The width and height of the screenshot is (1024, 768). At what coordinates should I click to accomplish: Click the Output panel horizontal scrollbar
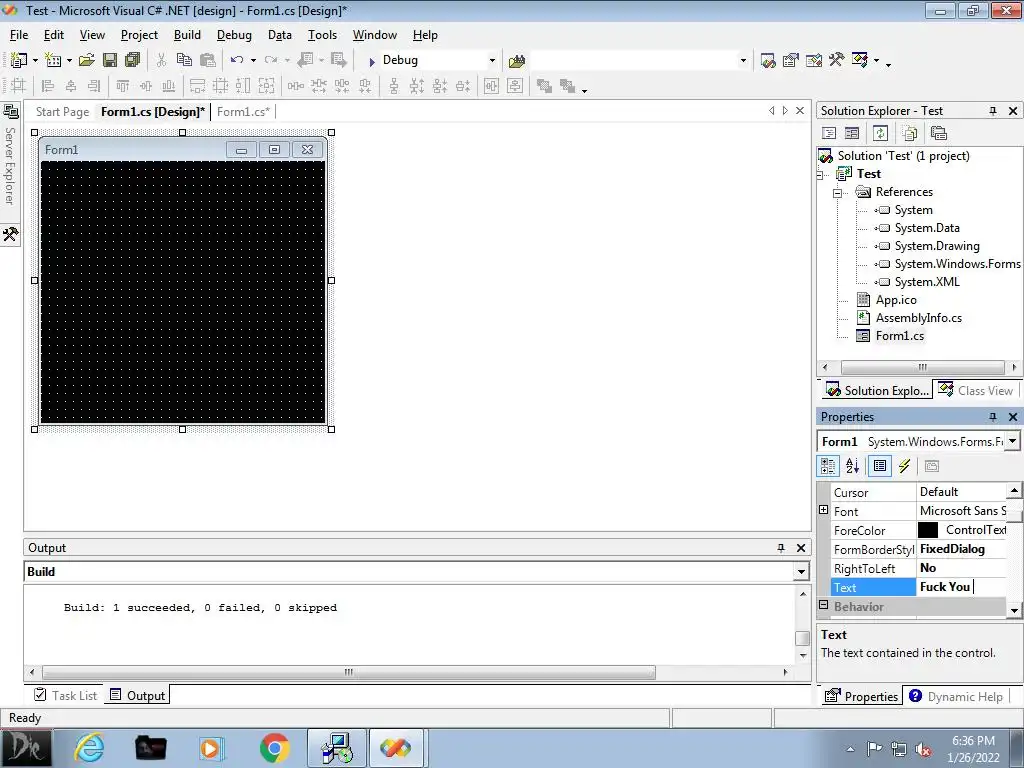[349, 672]
